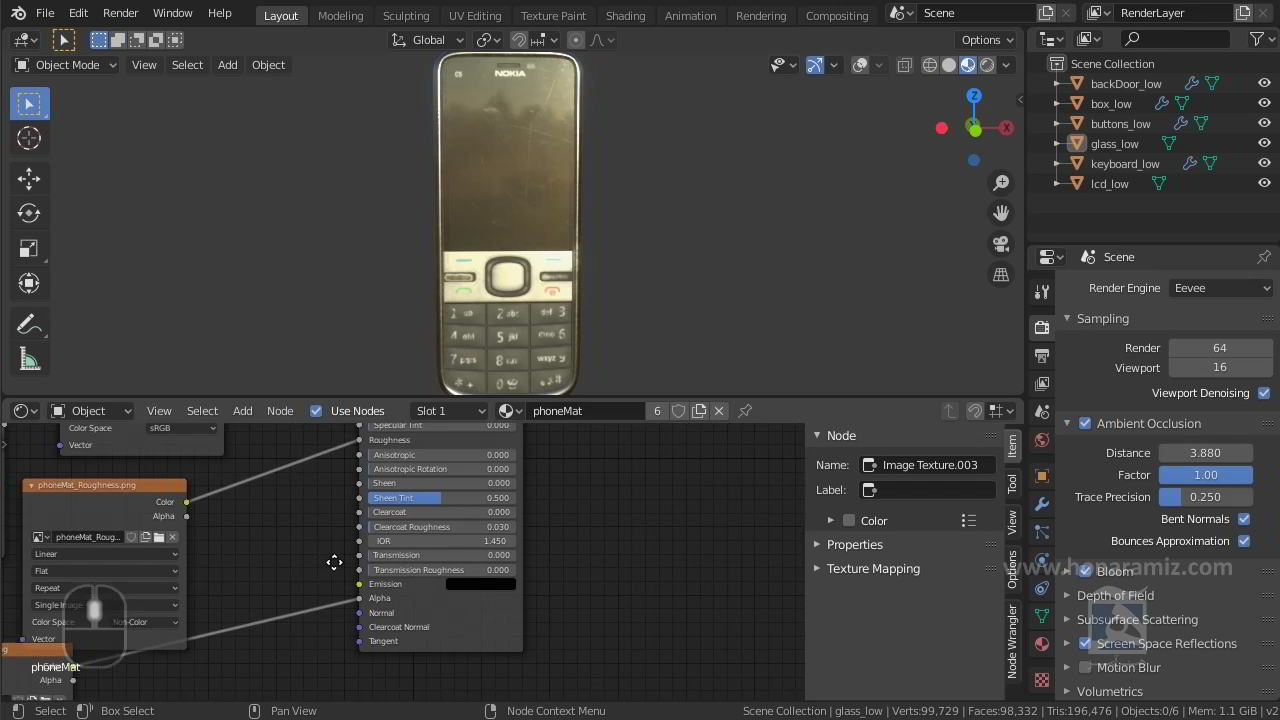Open the Slot 1 material slot dropdown

click(x=450, y=411)
